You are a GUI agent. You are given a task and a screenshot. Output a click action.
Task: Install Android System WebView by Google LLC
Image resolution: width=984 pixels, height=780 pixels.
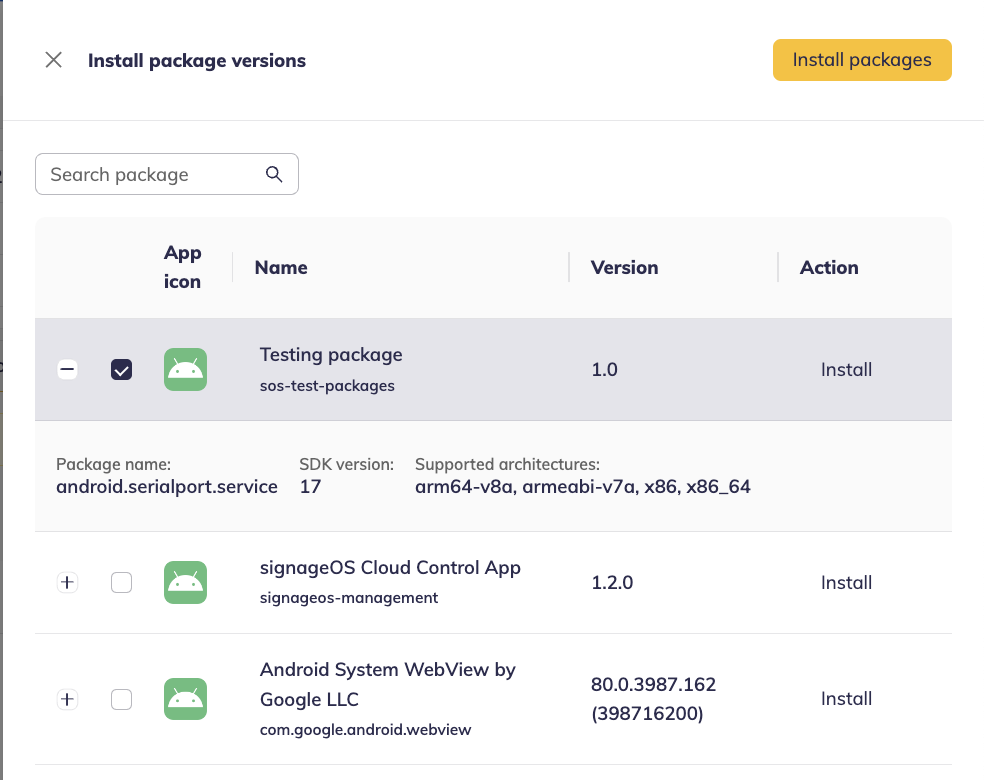pos(846,699)
